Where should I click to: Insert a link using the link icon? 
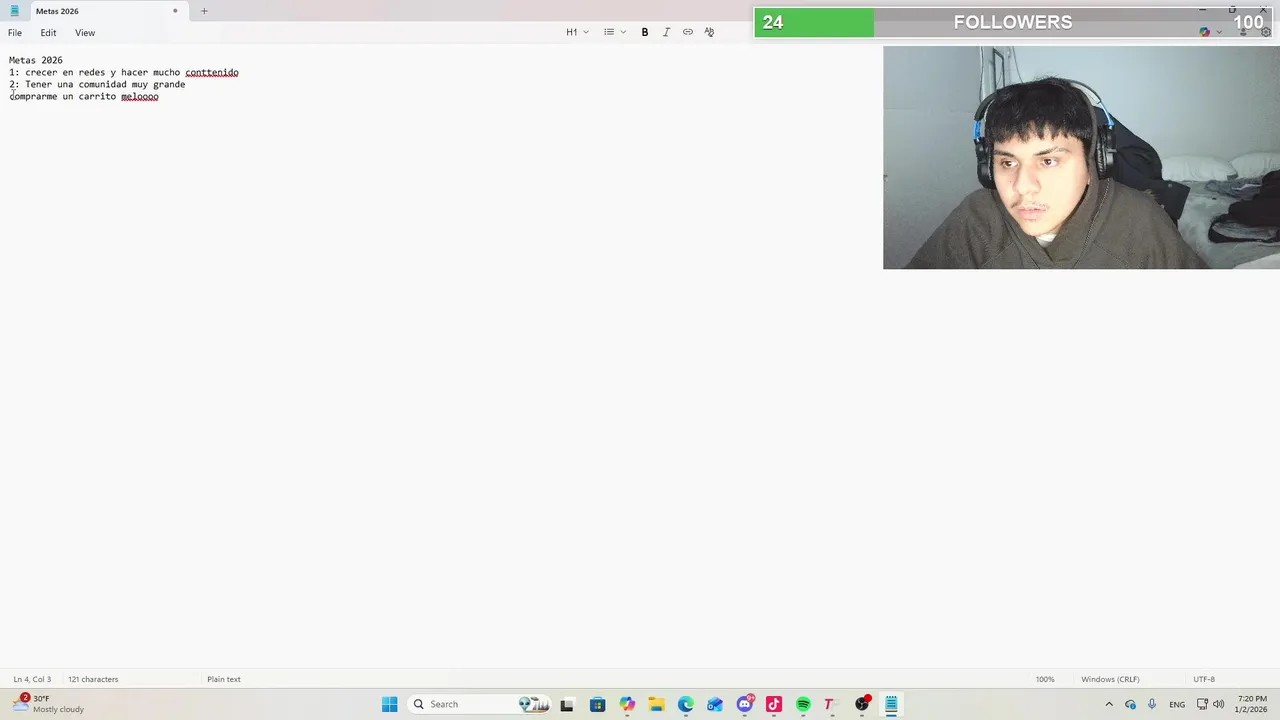coord(688,32)
